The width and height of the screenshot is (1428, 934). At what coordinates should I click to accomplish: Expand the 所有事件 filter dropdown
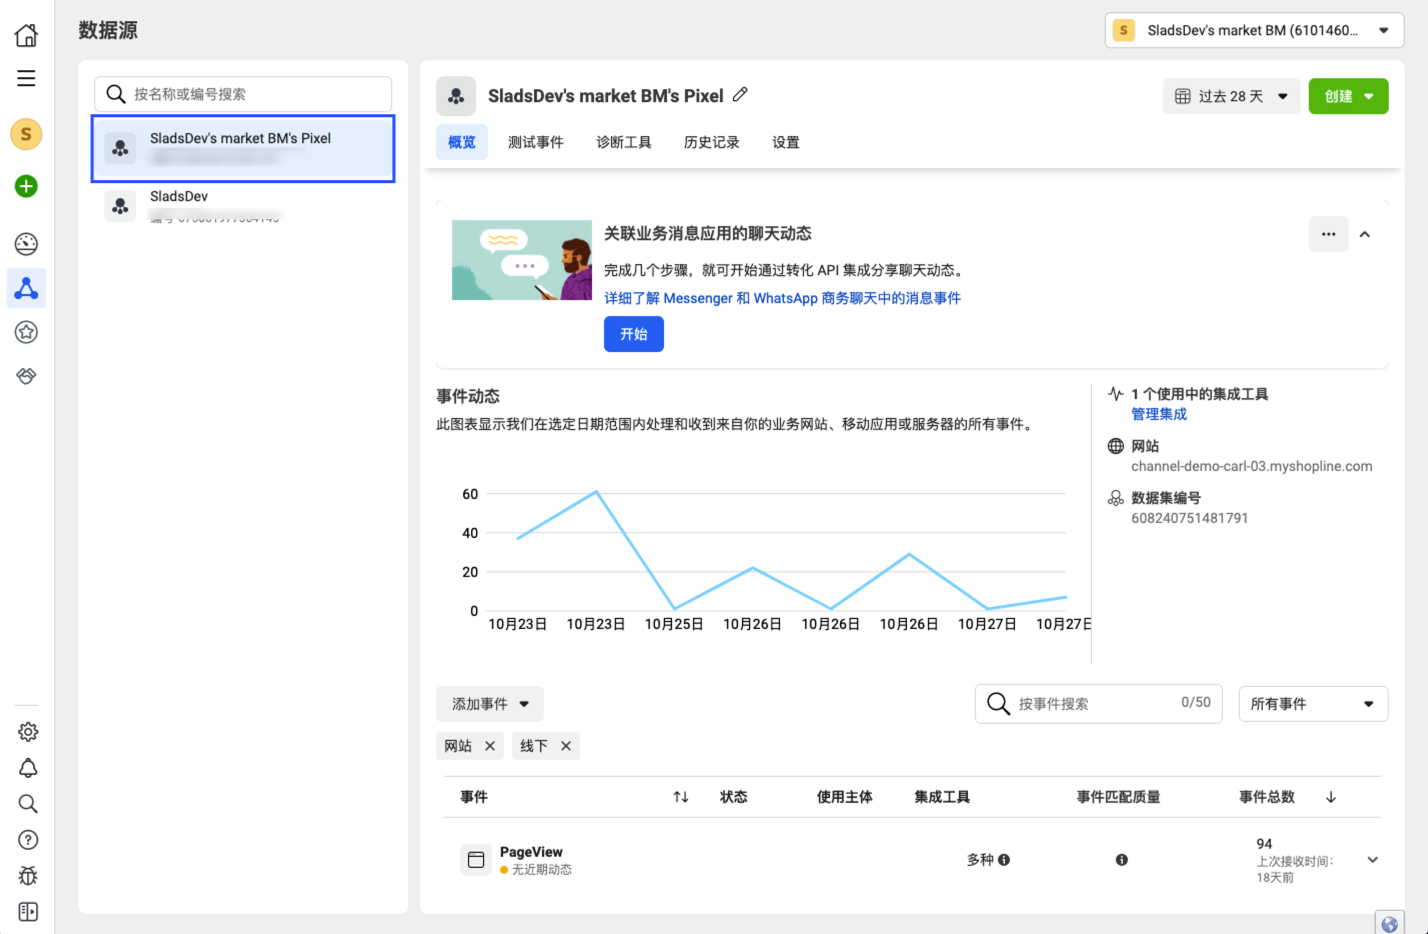[x=1312, y=704]
